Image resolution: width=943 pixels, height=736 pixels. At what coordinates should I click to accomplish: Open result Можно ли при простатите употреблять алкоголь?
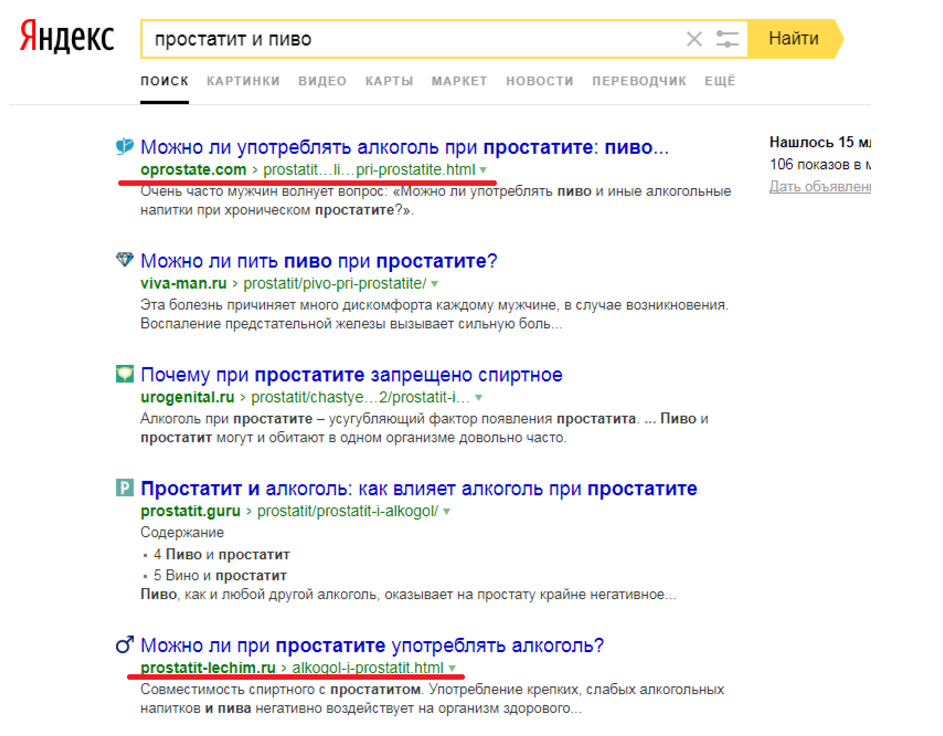[372, 645]
